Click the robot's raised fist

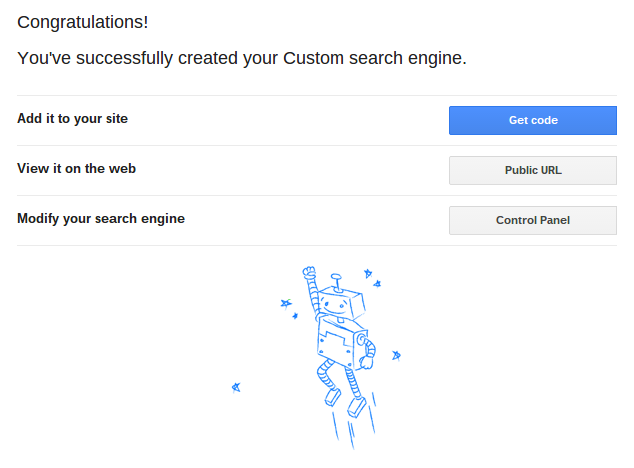[309, 273]
